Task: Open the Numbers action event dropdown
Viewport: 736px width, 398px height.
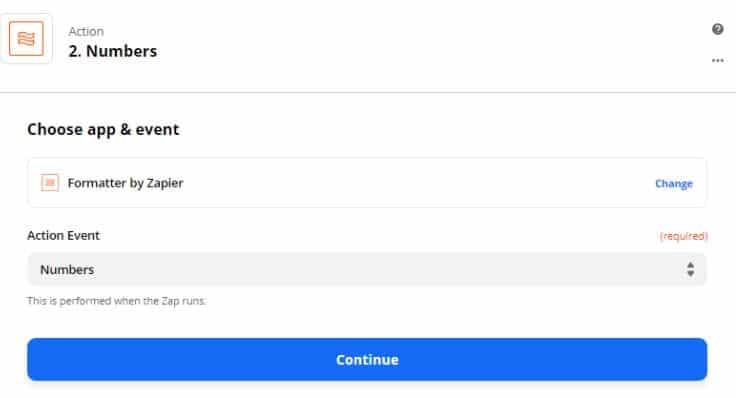Action: (367, 269)
